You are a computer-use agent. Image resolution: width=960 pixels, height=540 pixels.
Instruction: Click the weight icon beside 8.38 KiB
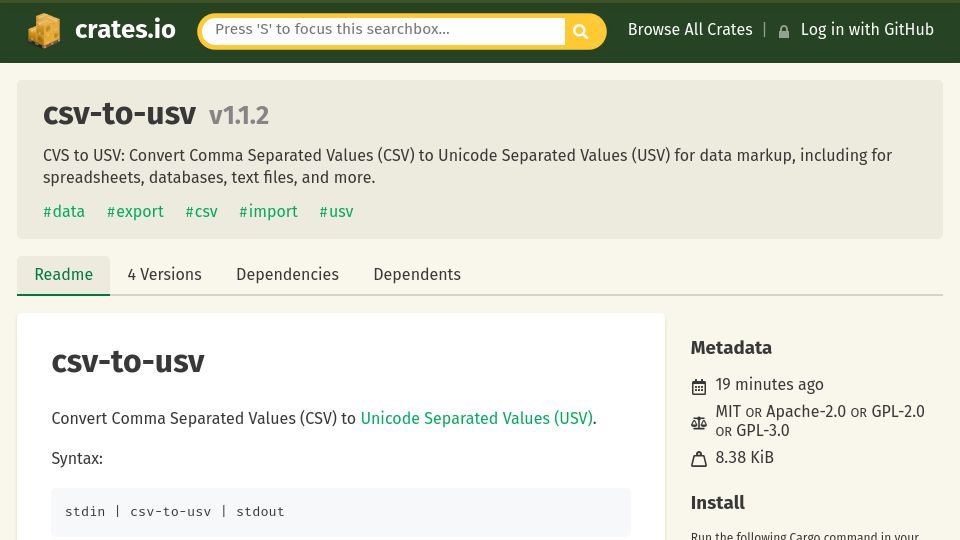[699, 459]
